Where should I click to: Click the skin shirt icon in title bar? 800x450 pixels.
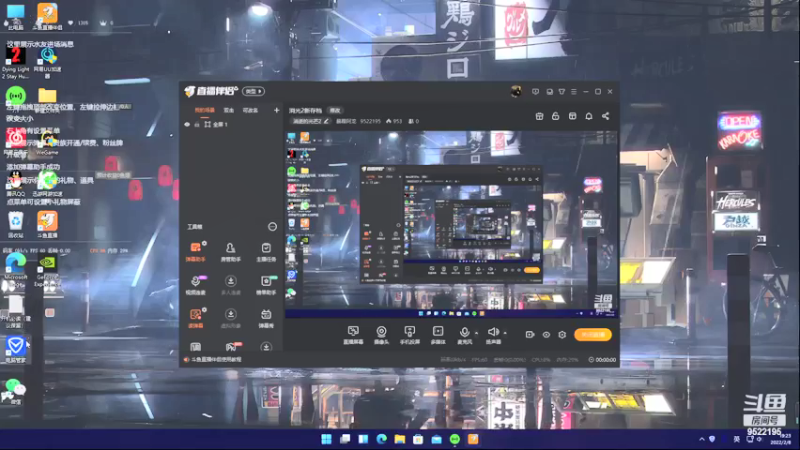point(561,92)
